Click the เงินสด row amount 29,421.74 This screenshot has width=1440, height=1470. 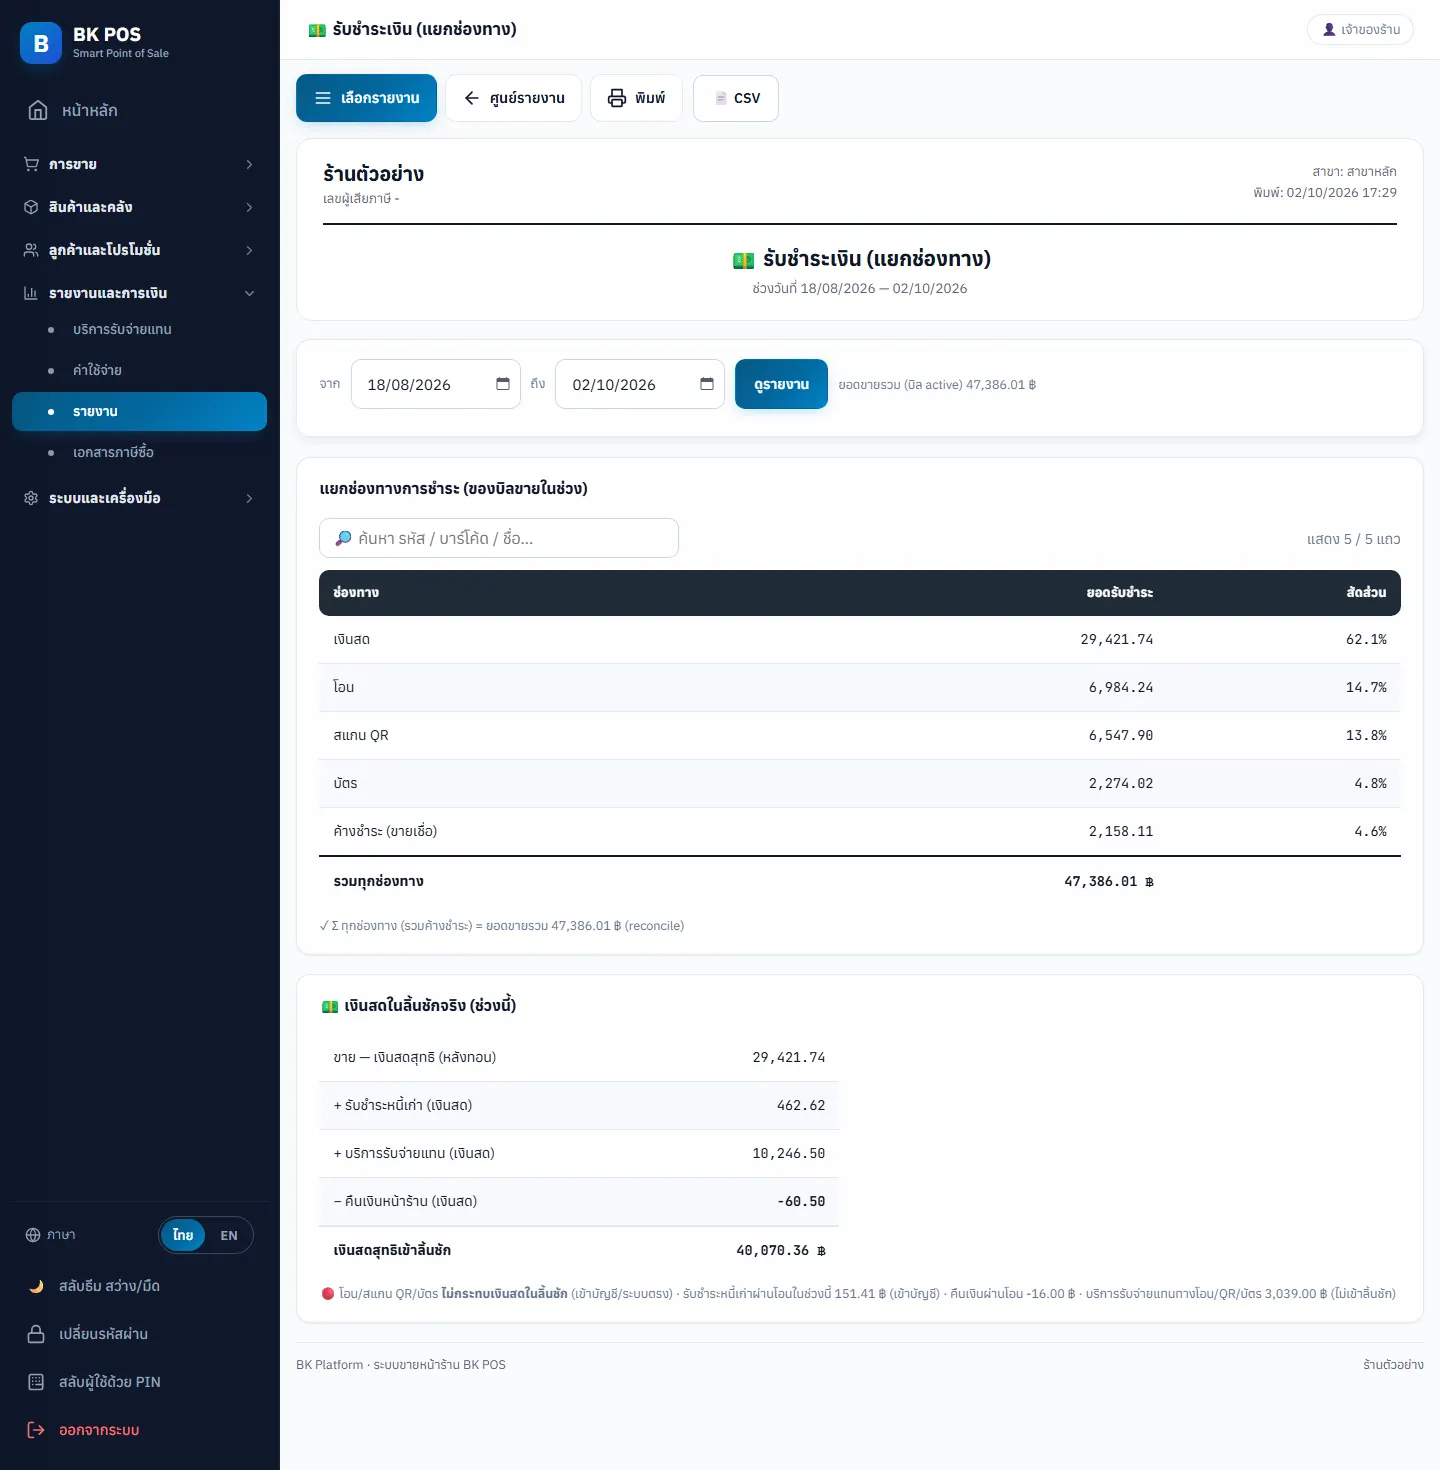click(1117, 639)
